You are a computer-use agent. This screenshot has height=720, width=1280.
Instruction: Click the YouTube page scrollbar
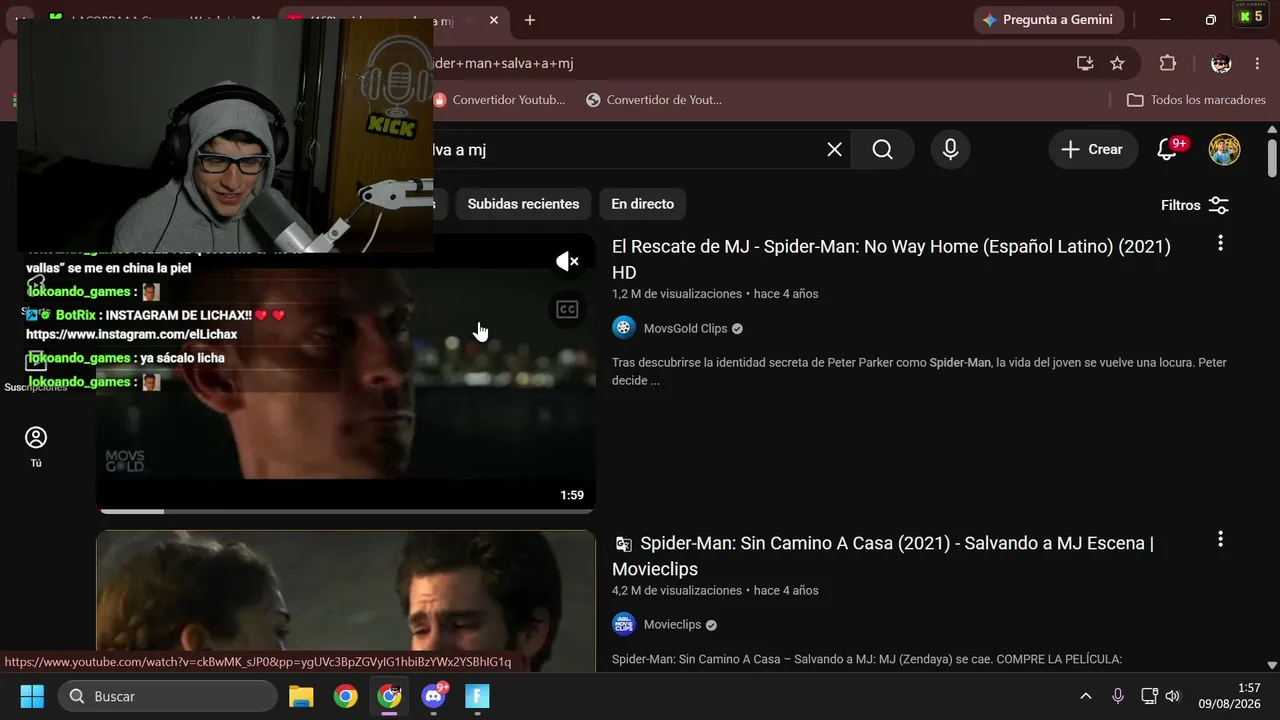click(x=1272, y=157)
